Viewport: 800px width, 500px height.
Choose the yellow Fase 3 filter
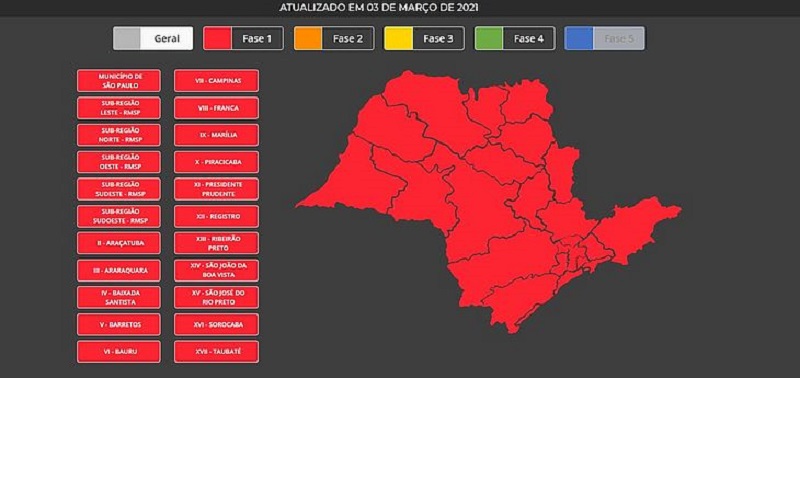(424, 38)
